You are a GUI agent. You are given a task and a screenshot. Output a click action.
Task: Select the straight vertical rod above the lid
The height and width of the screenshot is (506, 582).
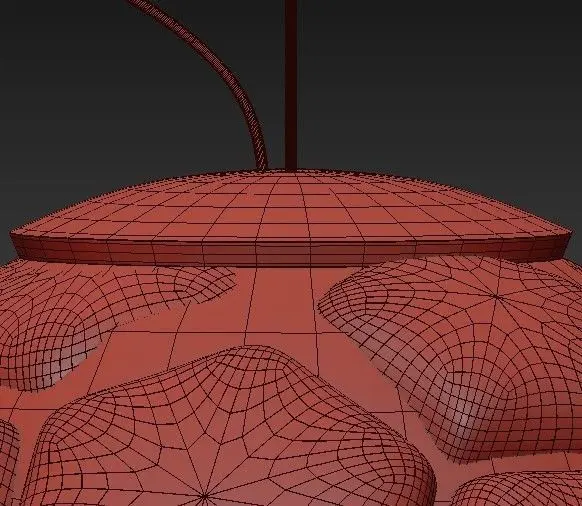click(x=291, y=84)
